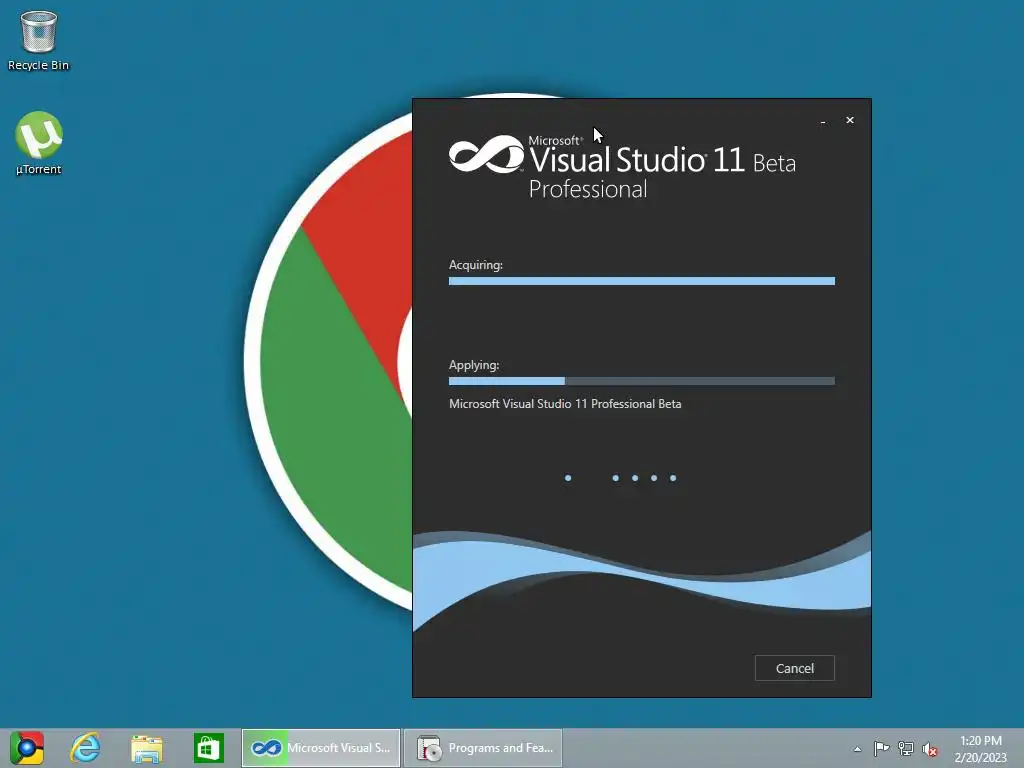Click the Visual Studio infinity logo

pos(486,155)
